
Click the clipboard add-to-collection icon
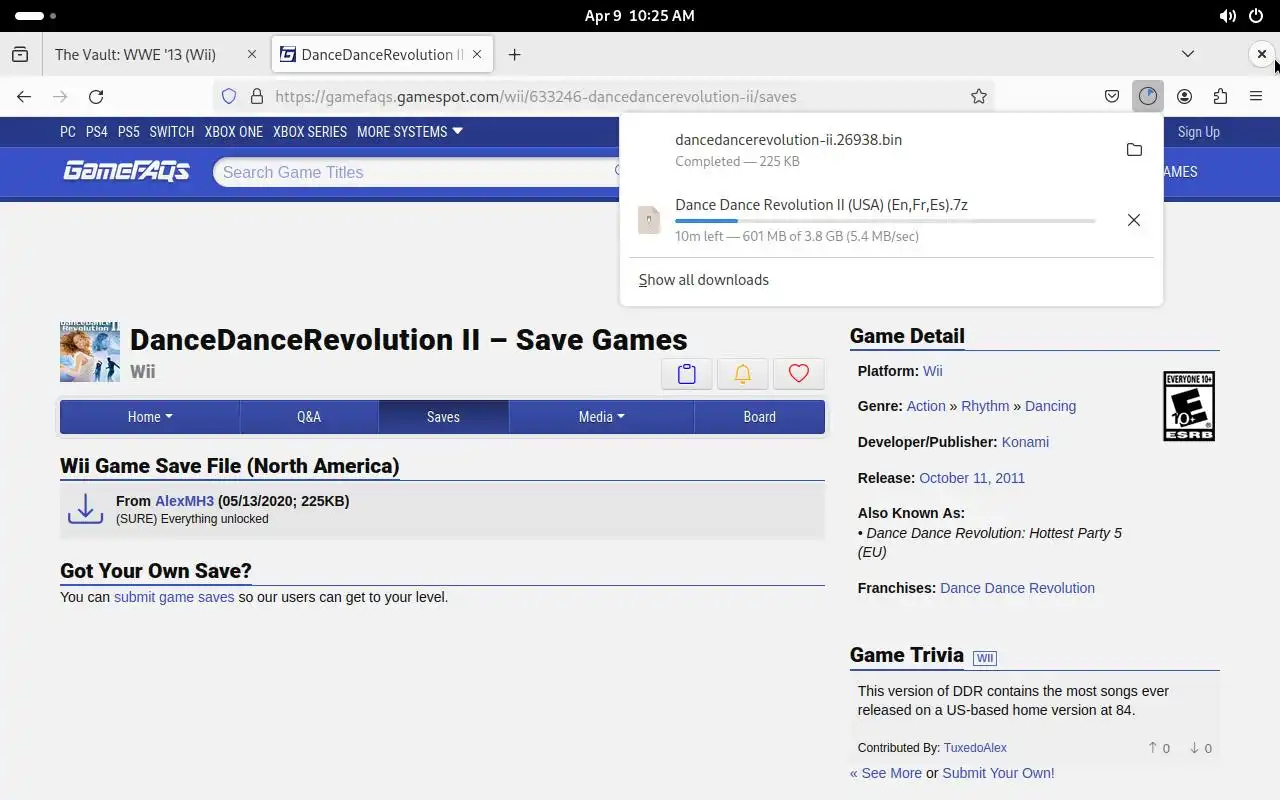(x=686, y=373)
